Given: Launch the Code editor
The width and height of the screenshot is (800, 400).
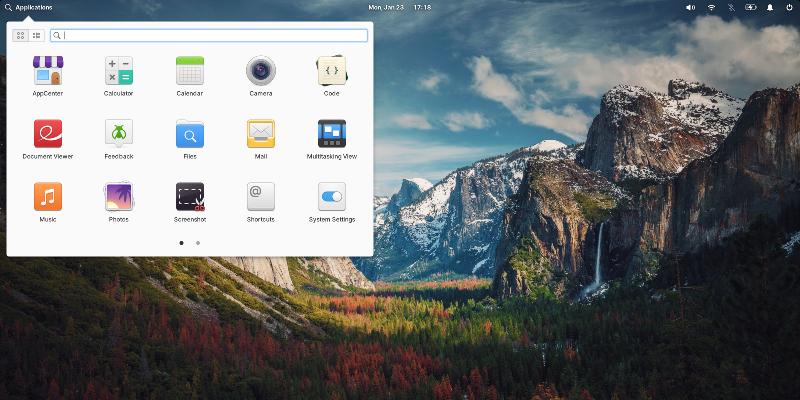Looking at the screenshot, I should 332,71.
